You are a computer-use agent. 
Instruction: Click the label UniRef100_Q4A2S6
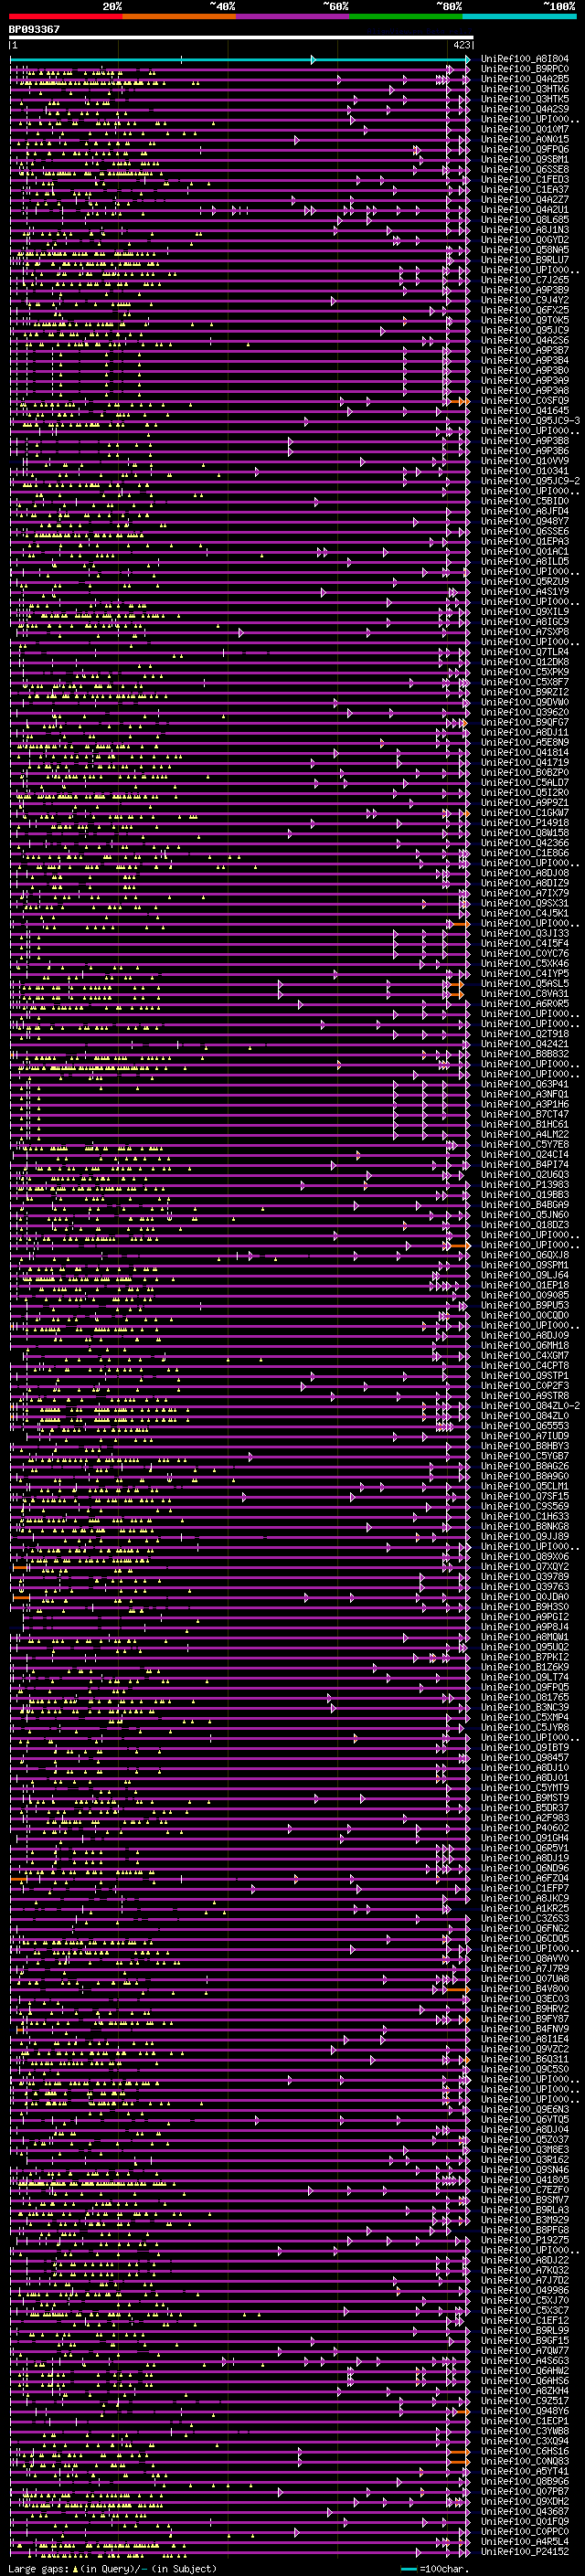524,340
